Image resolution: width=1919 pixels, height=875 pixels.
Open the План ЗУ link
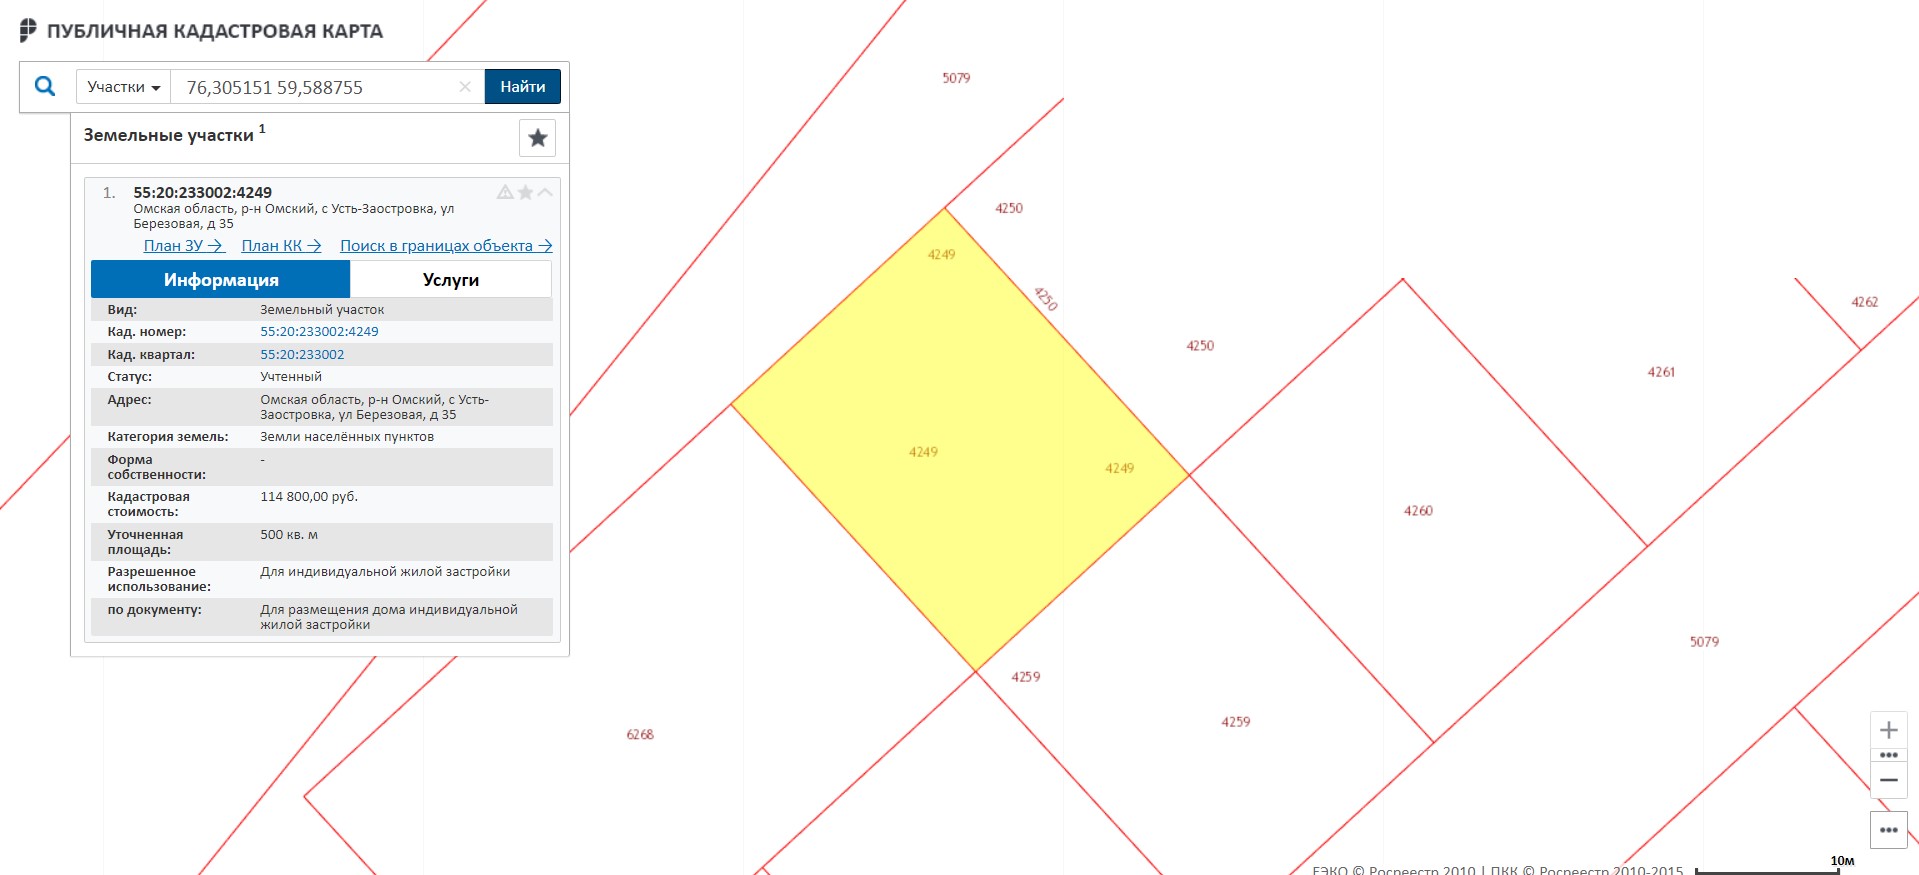(183, 246)
